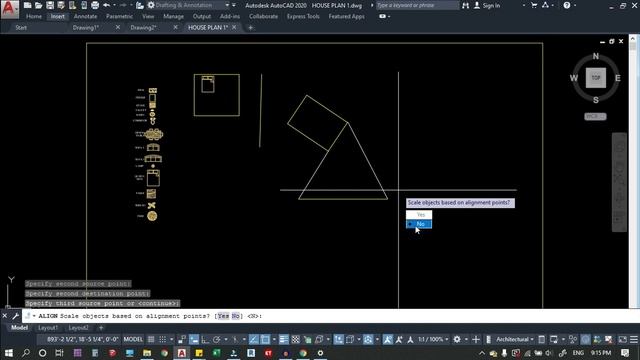Open the Parametric ribbon tab
The width and height of the screenshot is (640, 360).
(x=119, y=16)
